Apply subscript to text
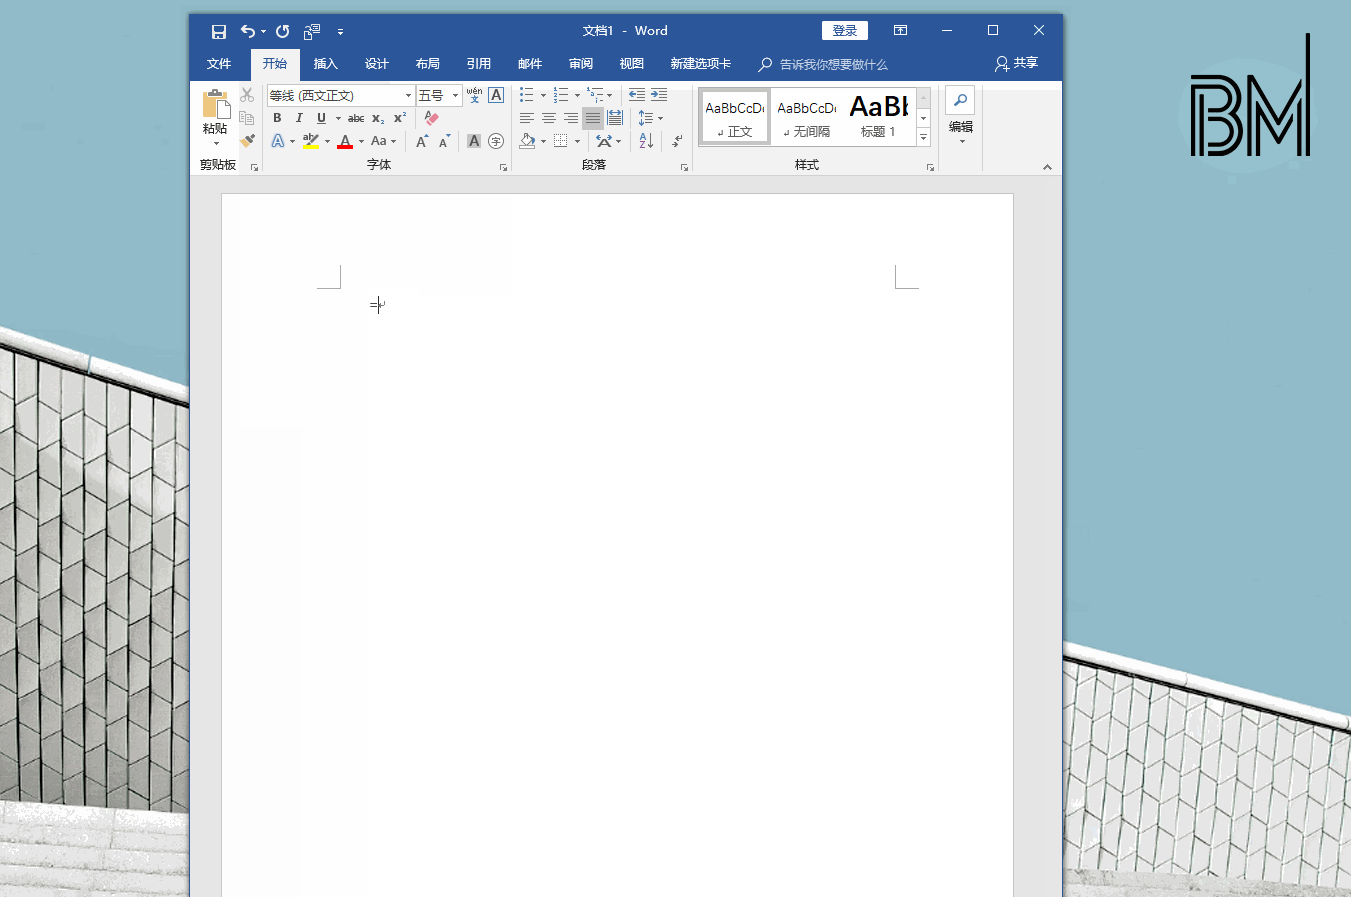The height and width of the screenshot is (897, 1351). pos(377,118)
